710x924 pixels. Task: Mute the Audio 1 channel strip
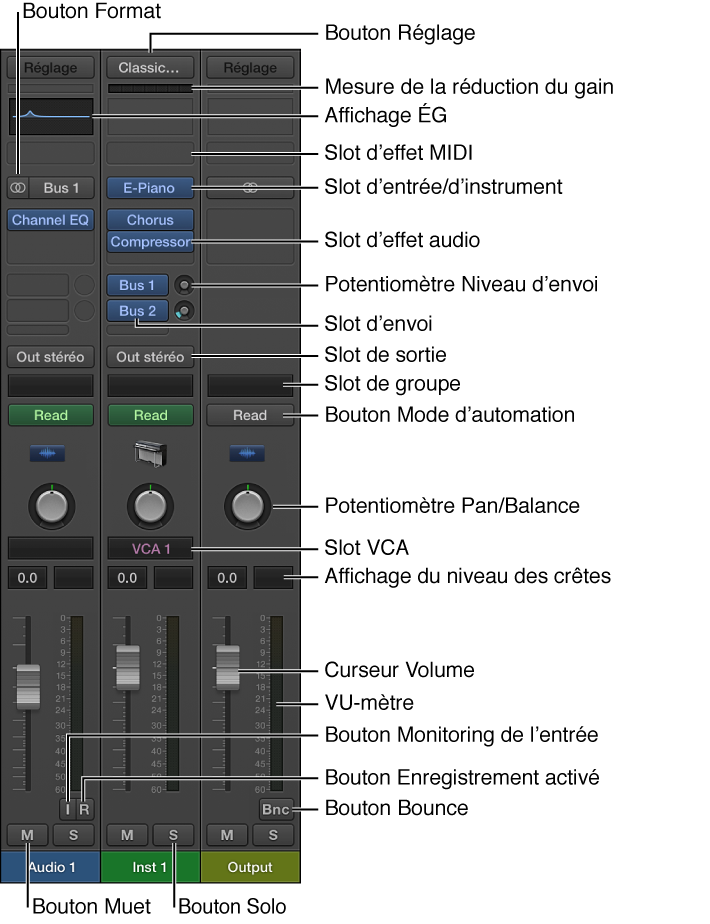click(x=28, y=835)
